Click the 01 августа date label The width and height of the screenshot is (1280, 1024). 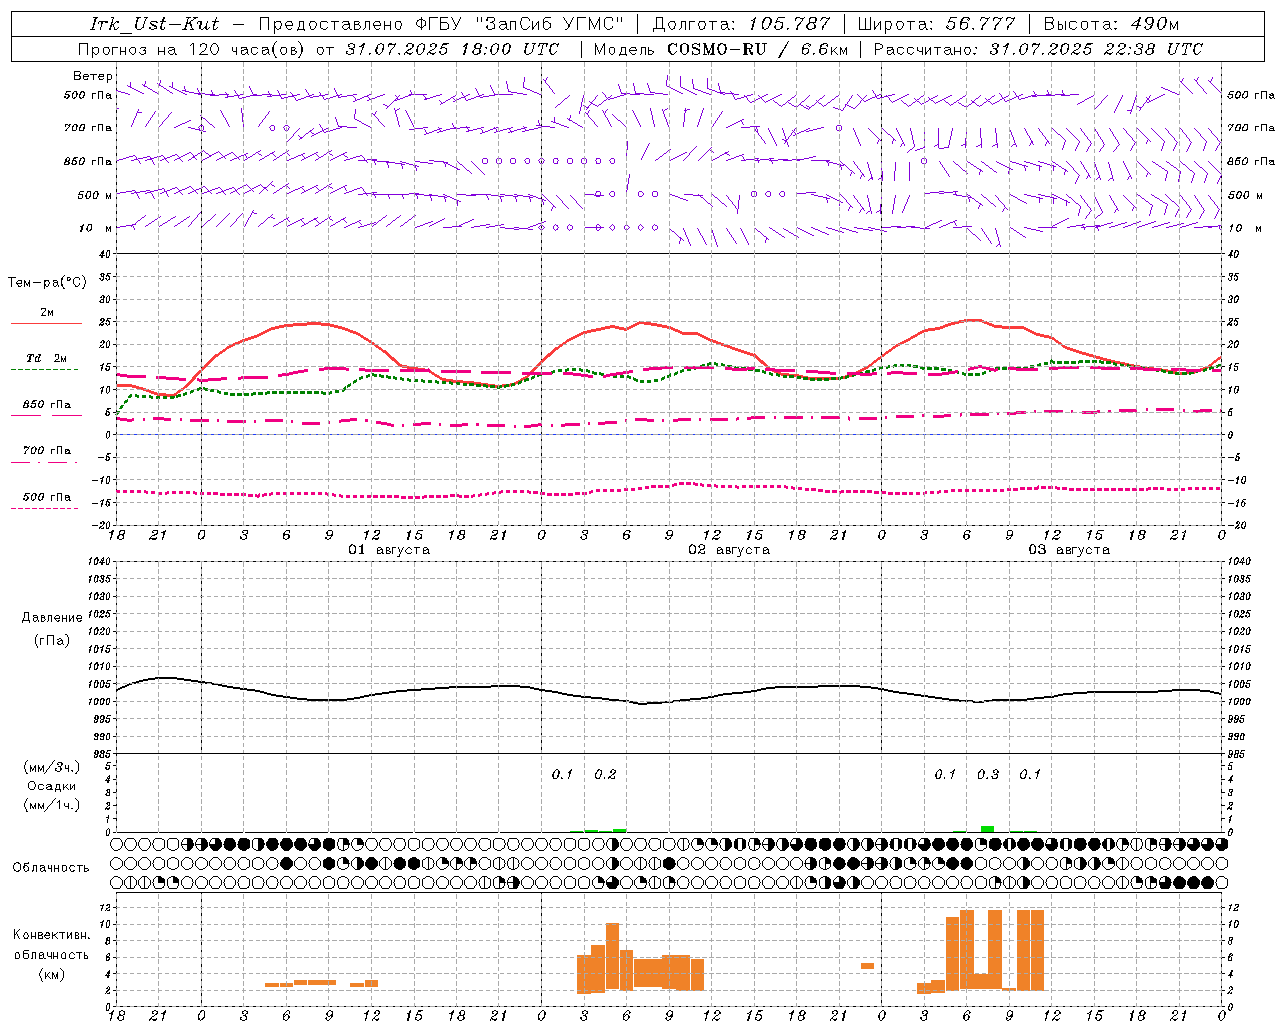[389, 550]
